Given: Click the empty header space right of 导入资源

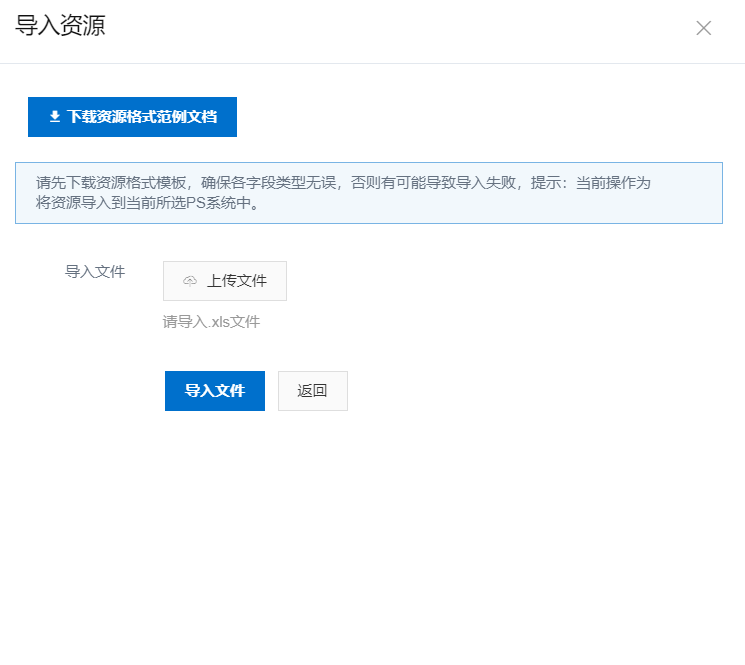Looking at the screenshot, I should [400, 28].
